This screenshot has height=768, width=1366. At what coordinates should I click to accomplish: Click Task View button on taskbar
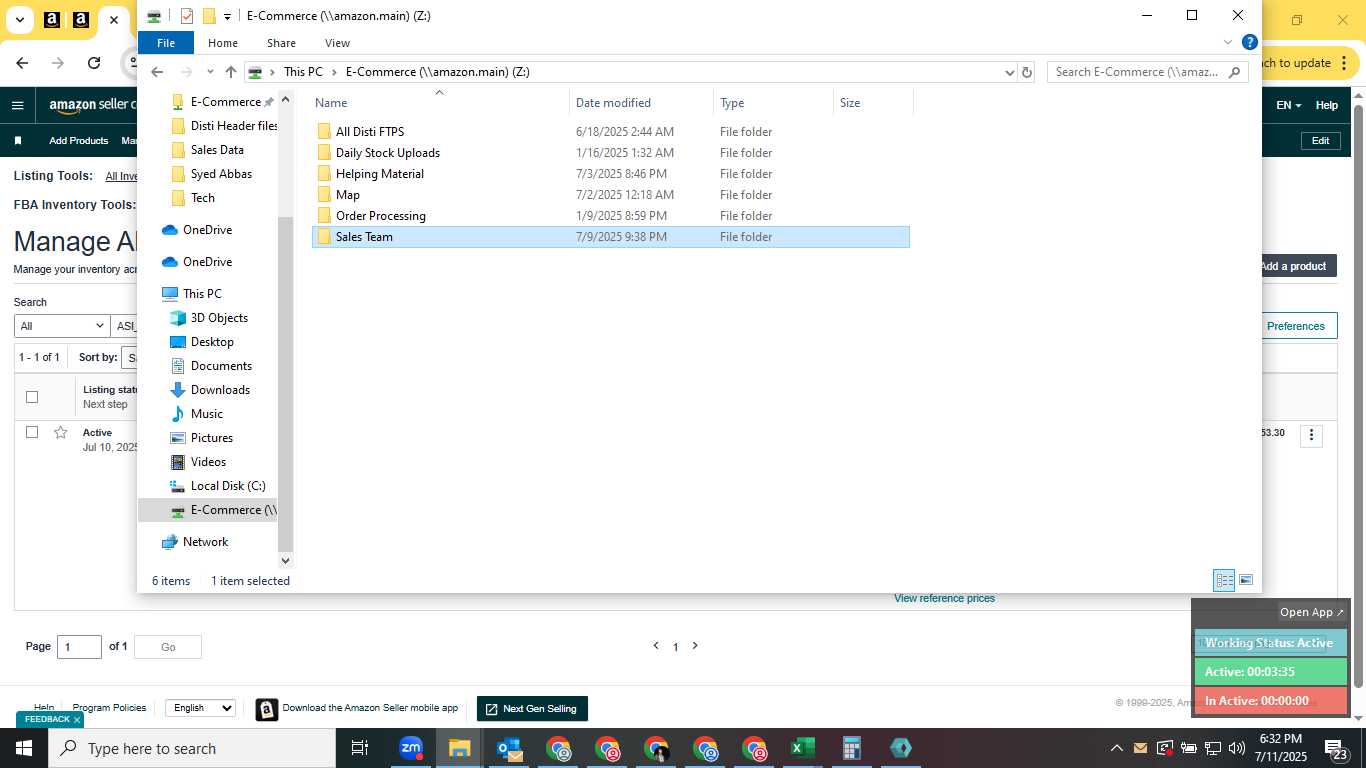tap(360, 748)
